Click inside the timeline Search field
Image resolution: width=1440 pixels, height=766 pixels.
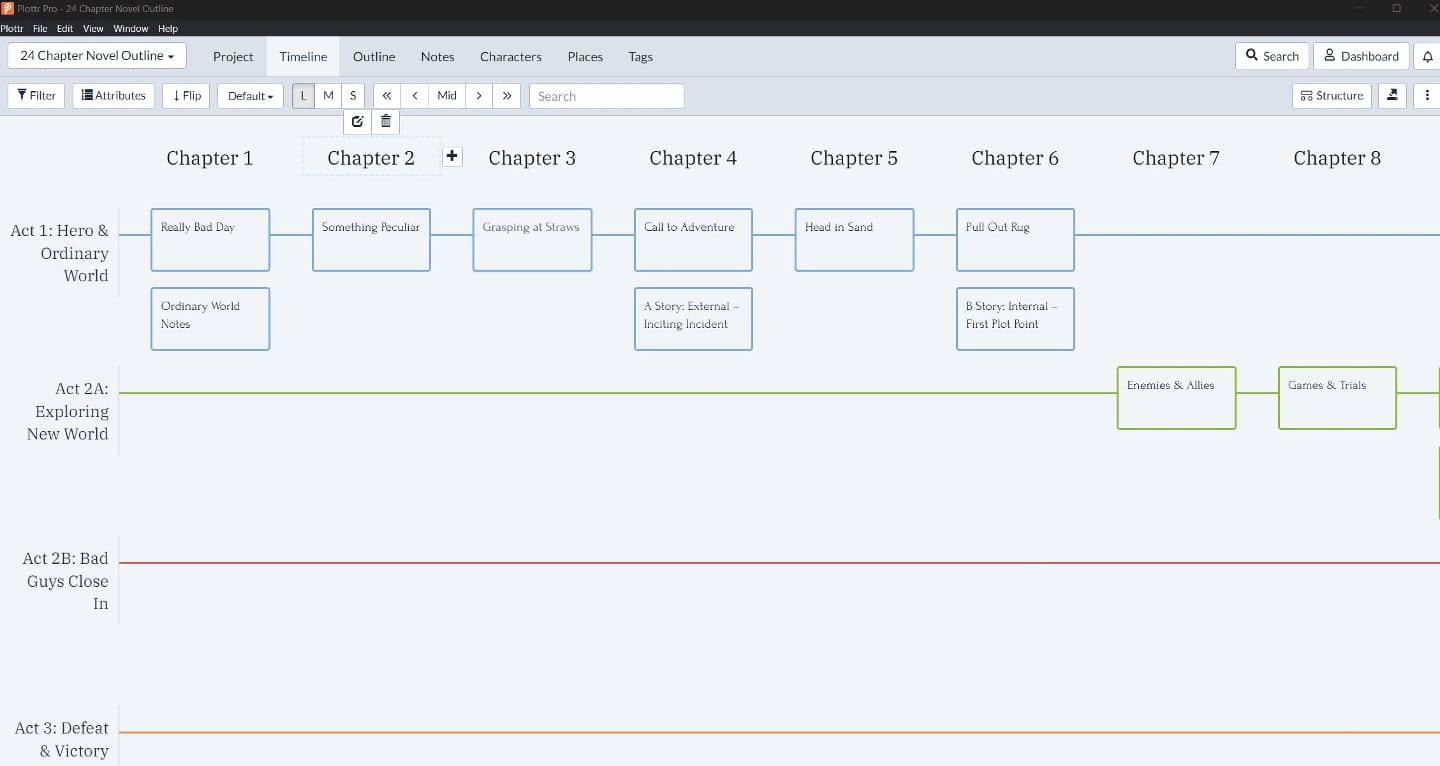606,95
